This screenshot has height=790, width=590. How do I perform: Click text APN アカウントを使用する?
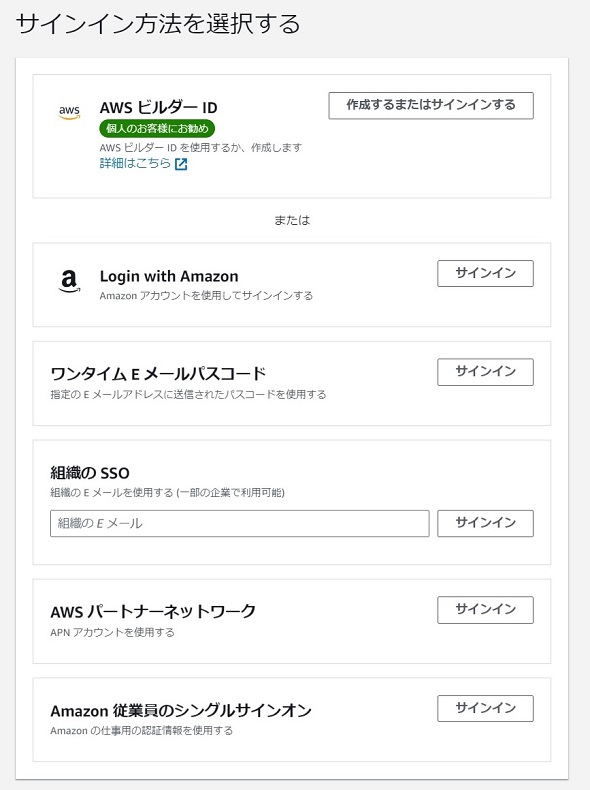[112, 632]
